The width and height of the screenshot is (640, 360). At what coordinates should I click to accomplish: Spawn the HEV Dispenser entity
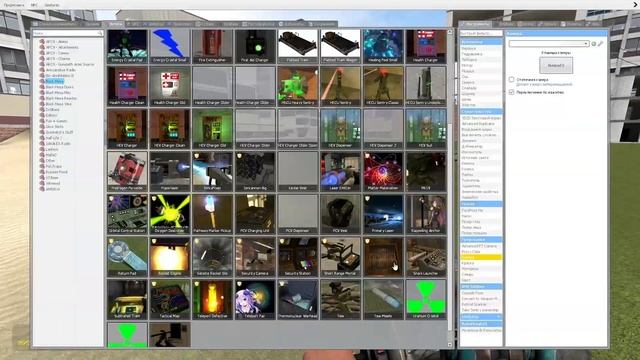tap(340, 129)
